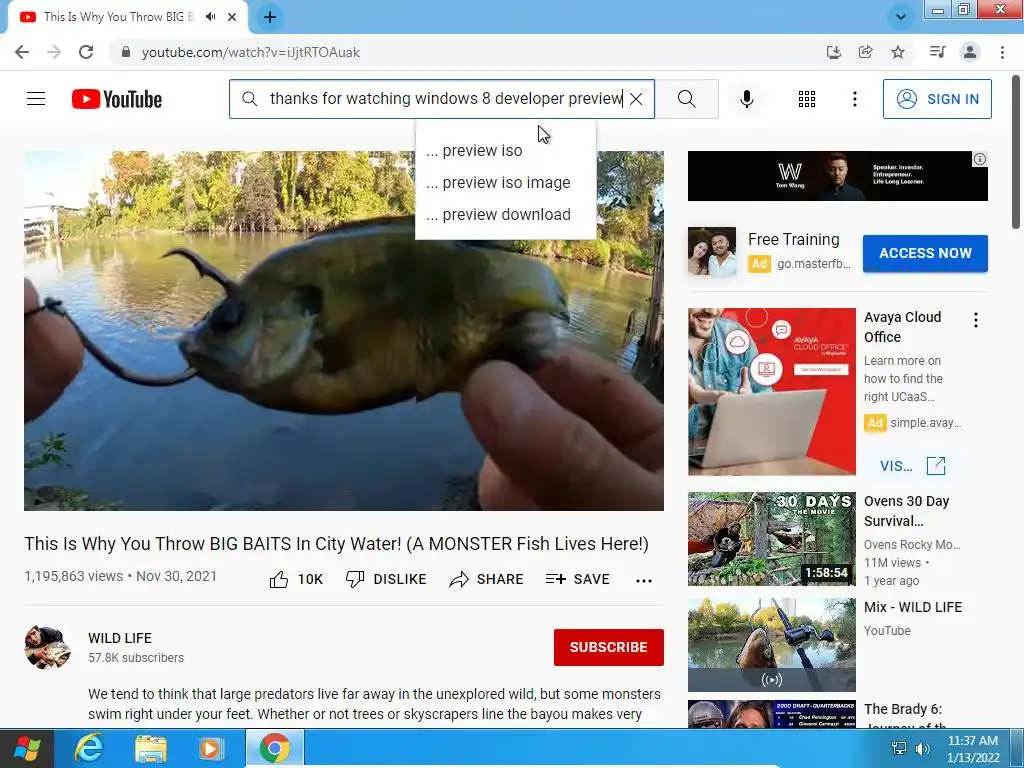Share this page icon in address bar
Screen dimensions: 1024x768
coord(865,52)
